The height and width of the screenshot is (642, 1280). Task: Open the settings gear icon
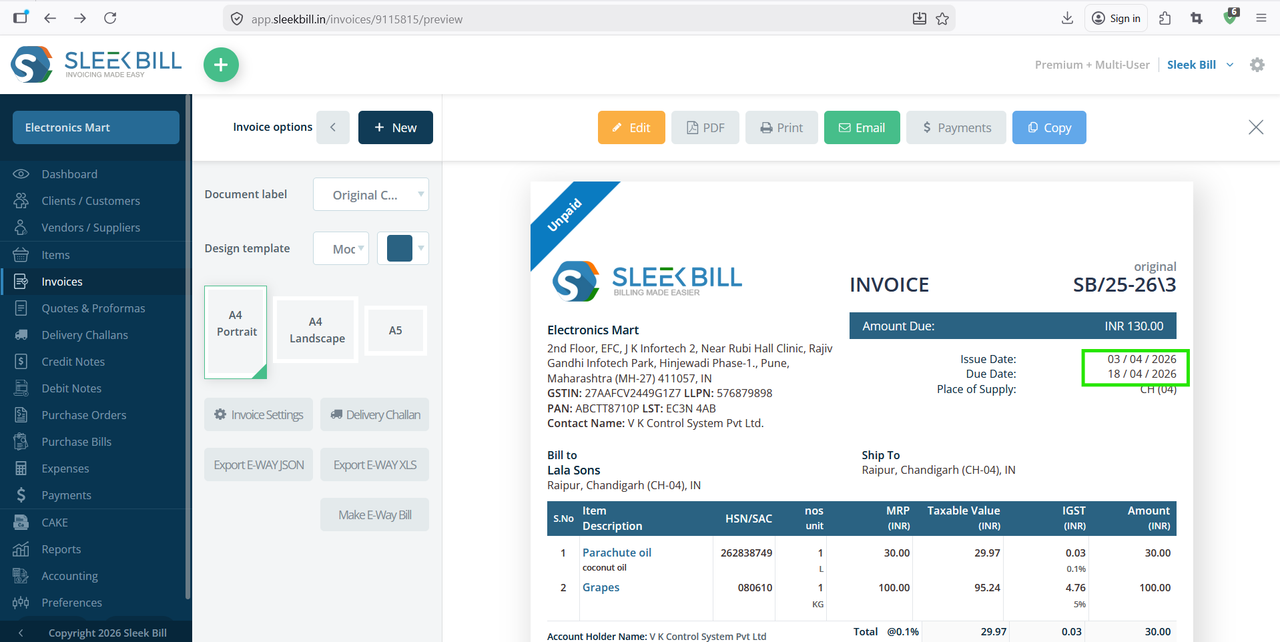pos(1257,65)
